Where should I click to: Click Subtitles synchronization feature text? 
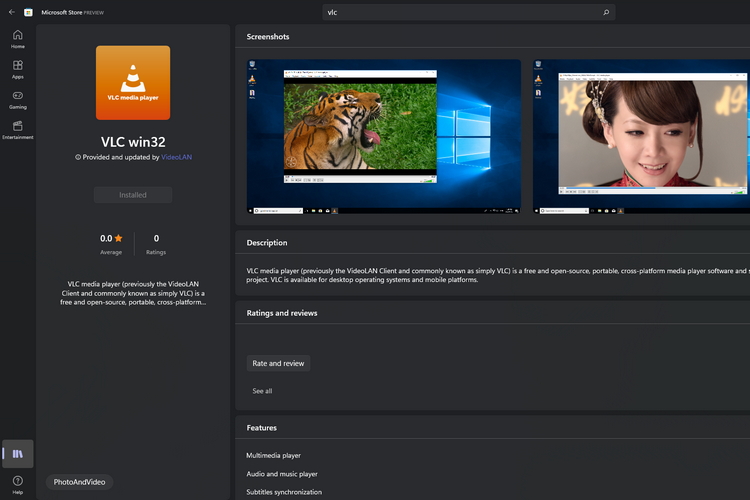pos(284,492)
